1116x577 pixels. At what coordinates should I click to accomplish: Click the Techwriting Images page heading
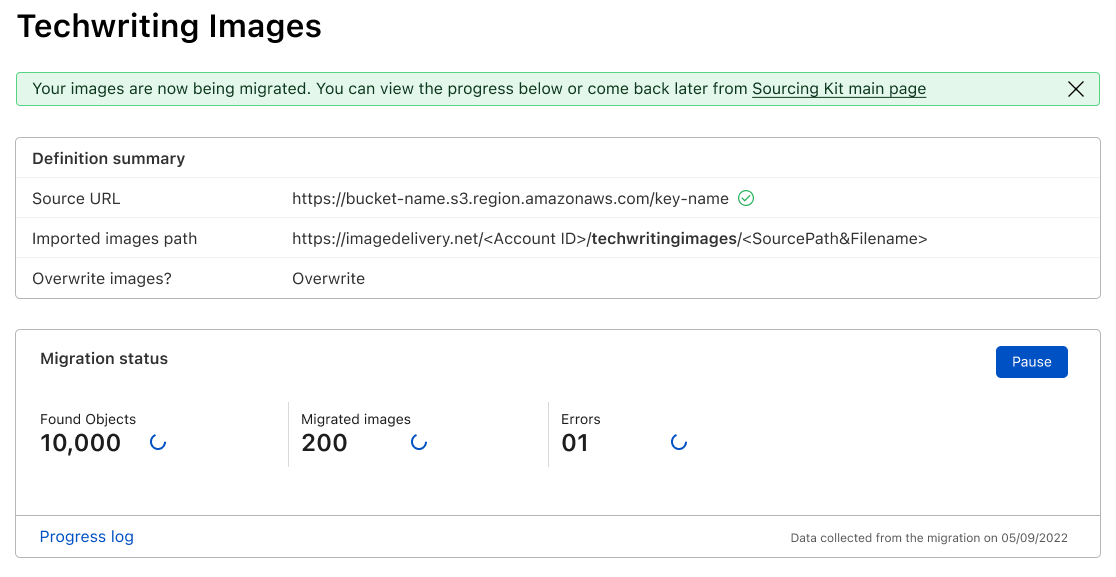(169, 26)
